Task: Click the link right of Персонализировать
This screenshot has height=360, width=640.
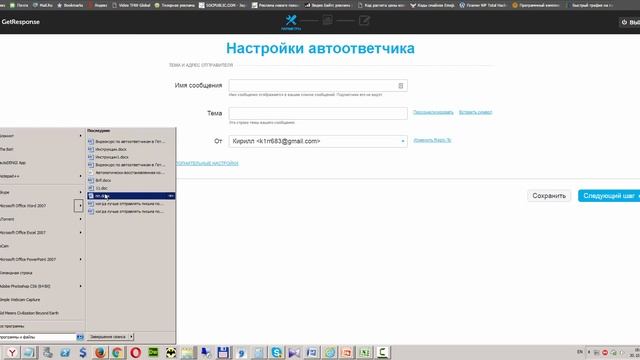Action: point(476,112)
